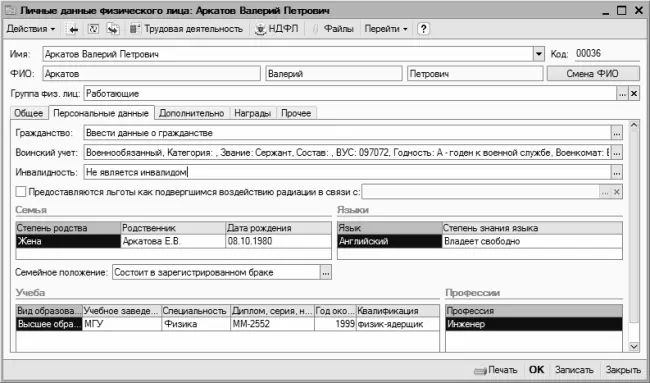Screen dimensions: 650x383
Task: Select relative Аркатова Е.В. cell
Action: pyautogui.click(x=173, y=241)
